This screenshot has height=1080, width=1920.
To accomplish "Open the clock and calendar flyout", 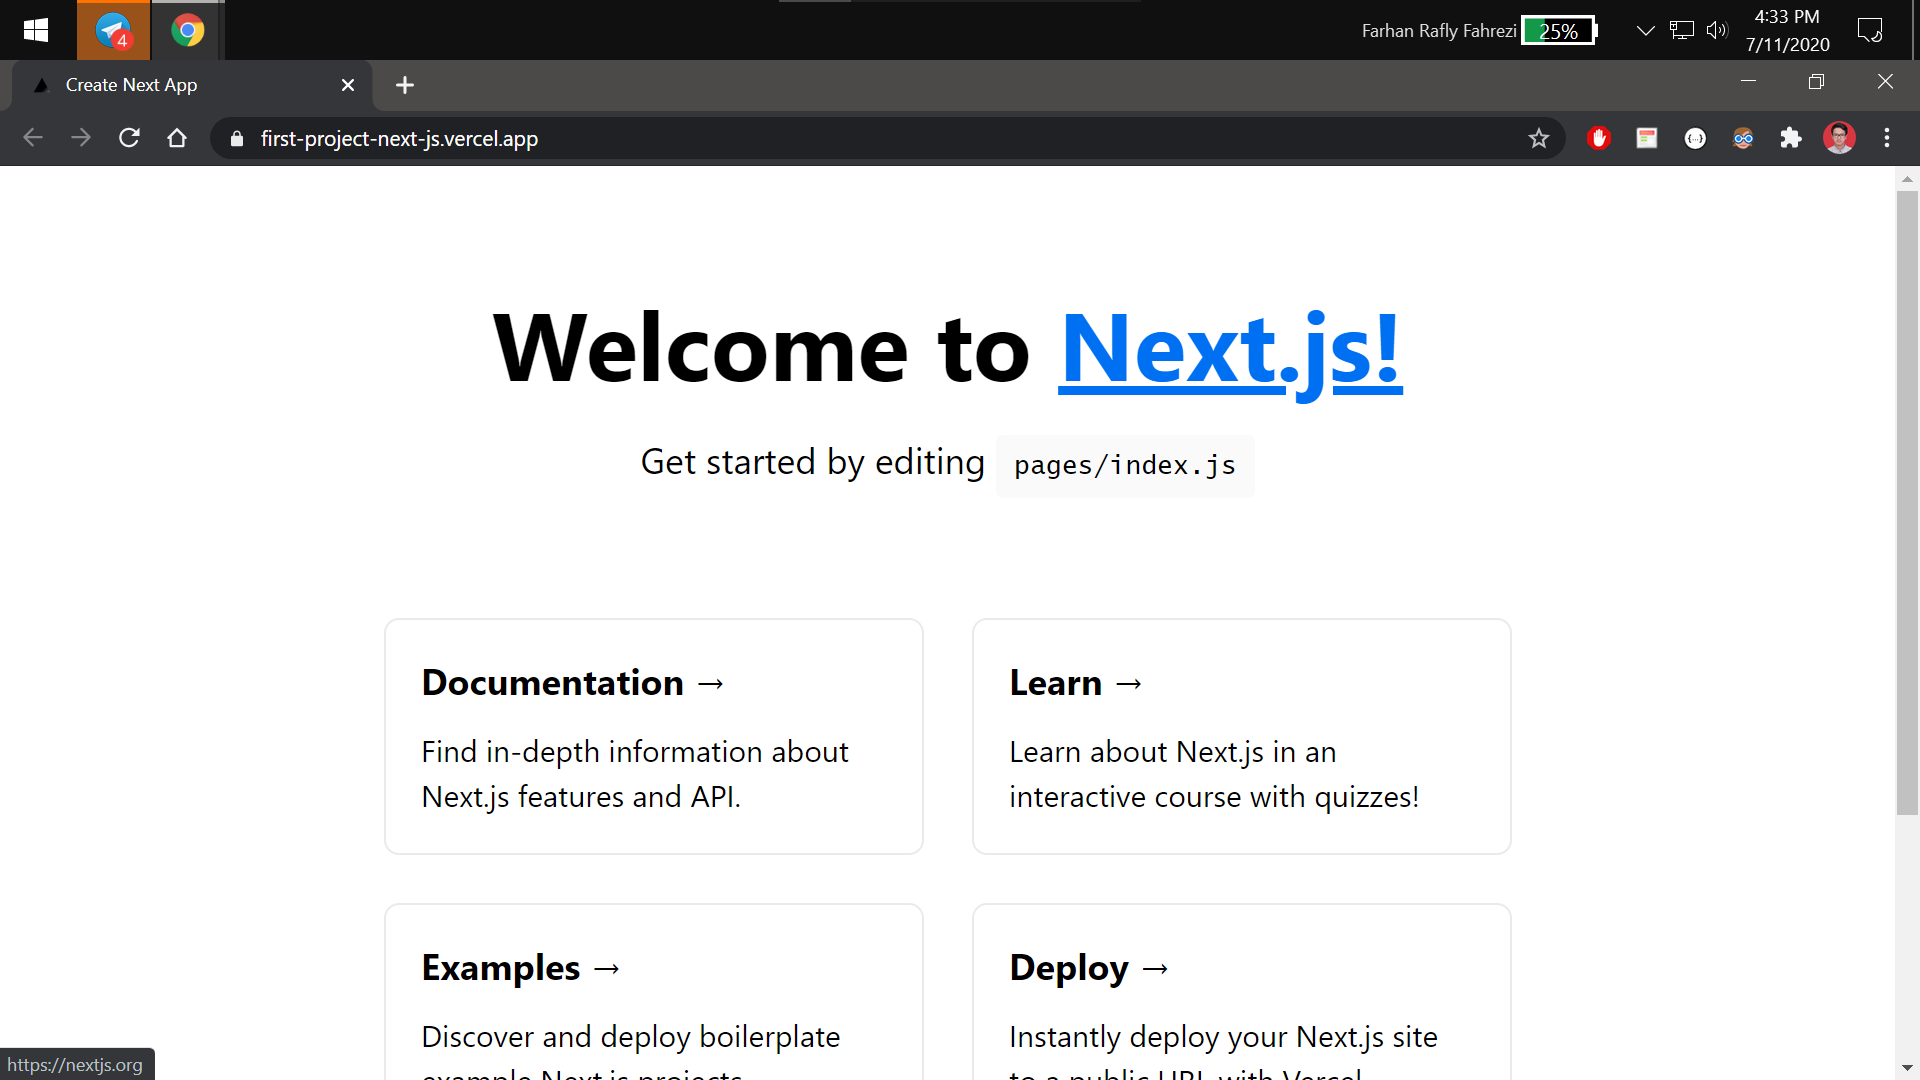I will (x=1787, y=30).
